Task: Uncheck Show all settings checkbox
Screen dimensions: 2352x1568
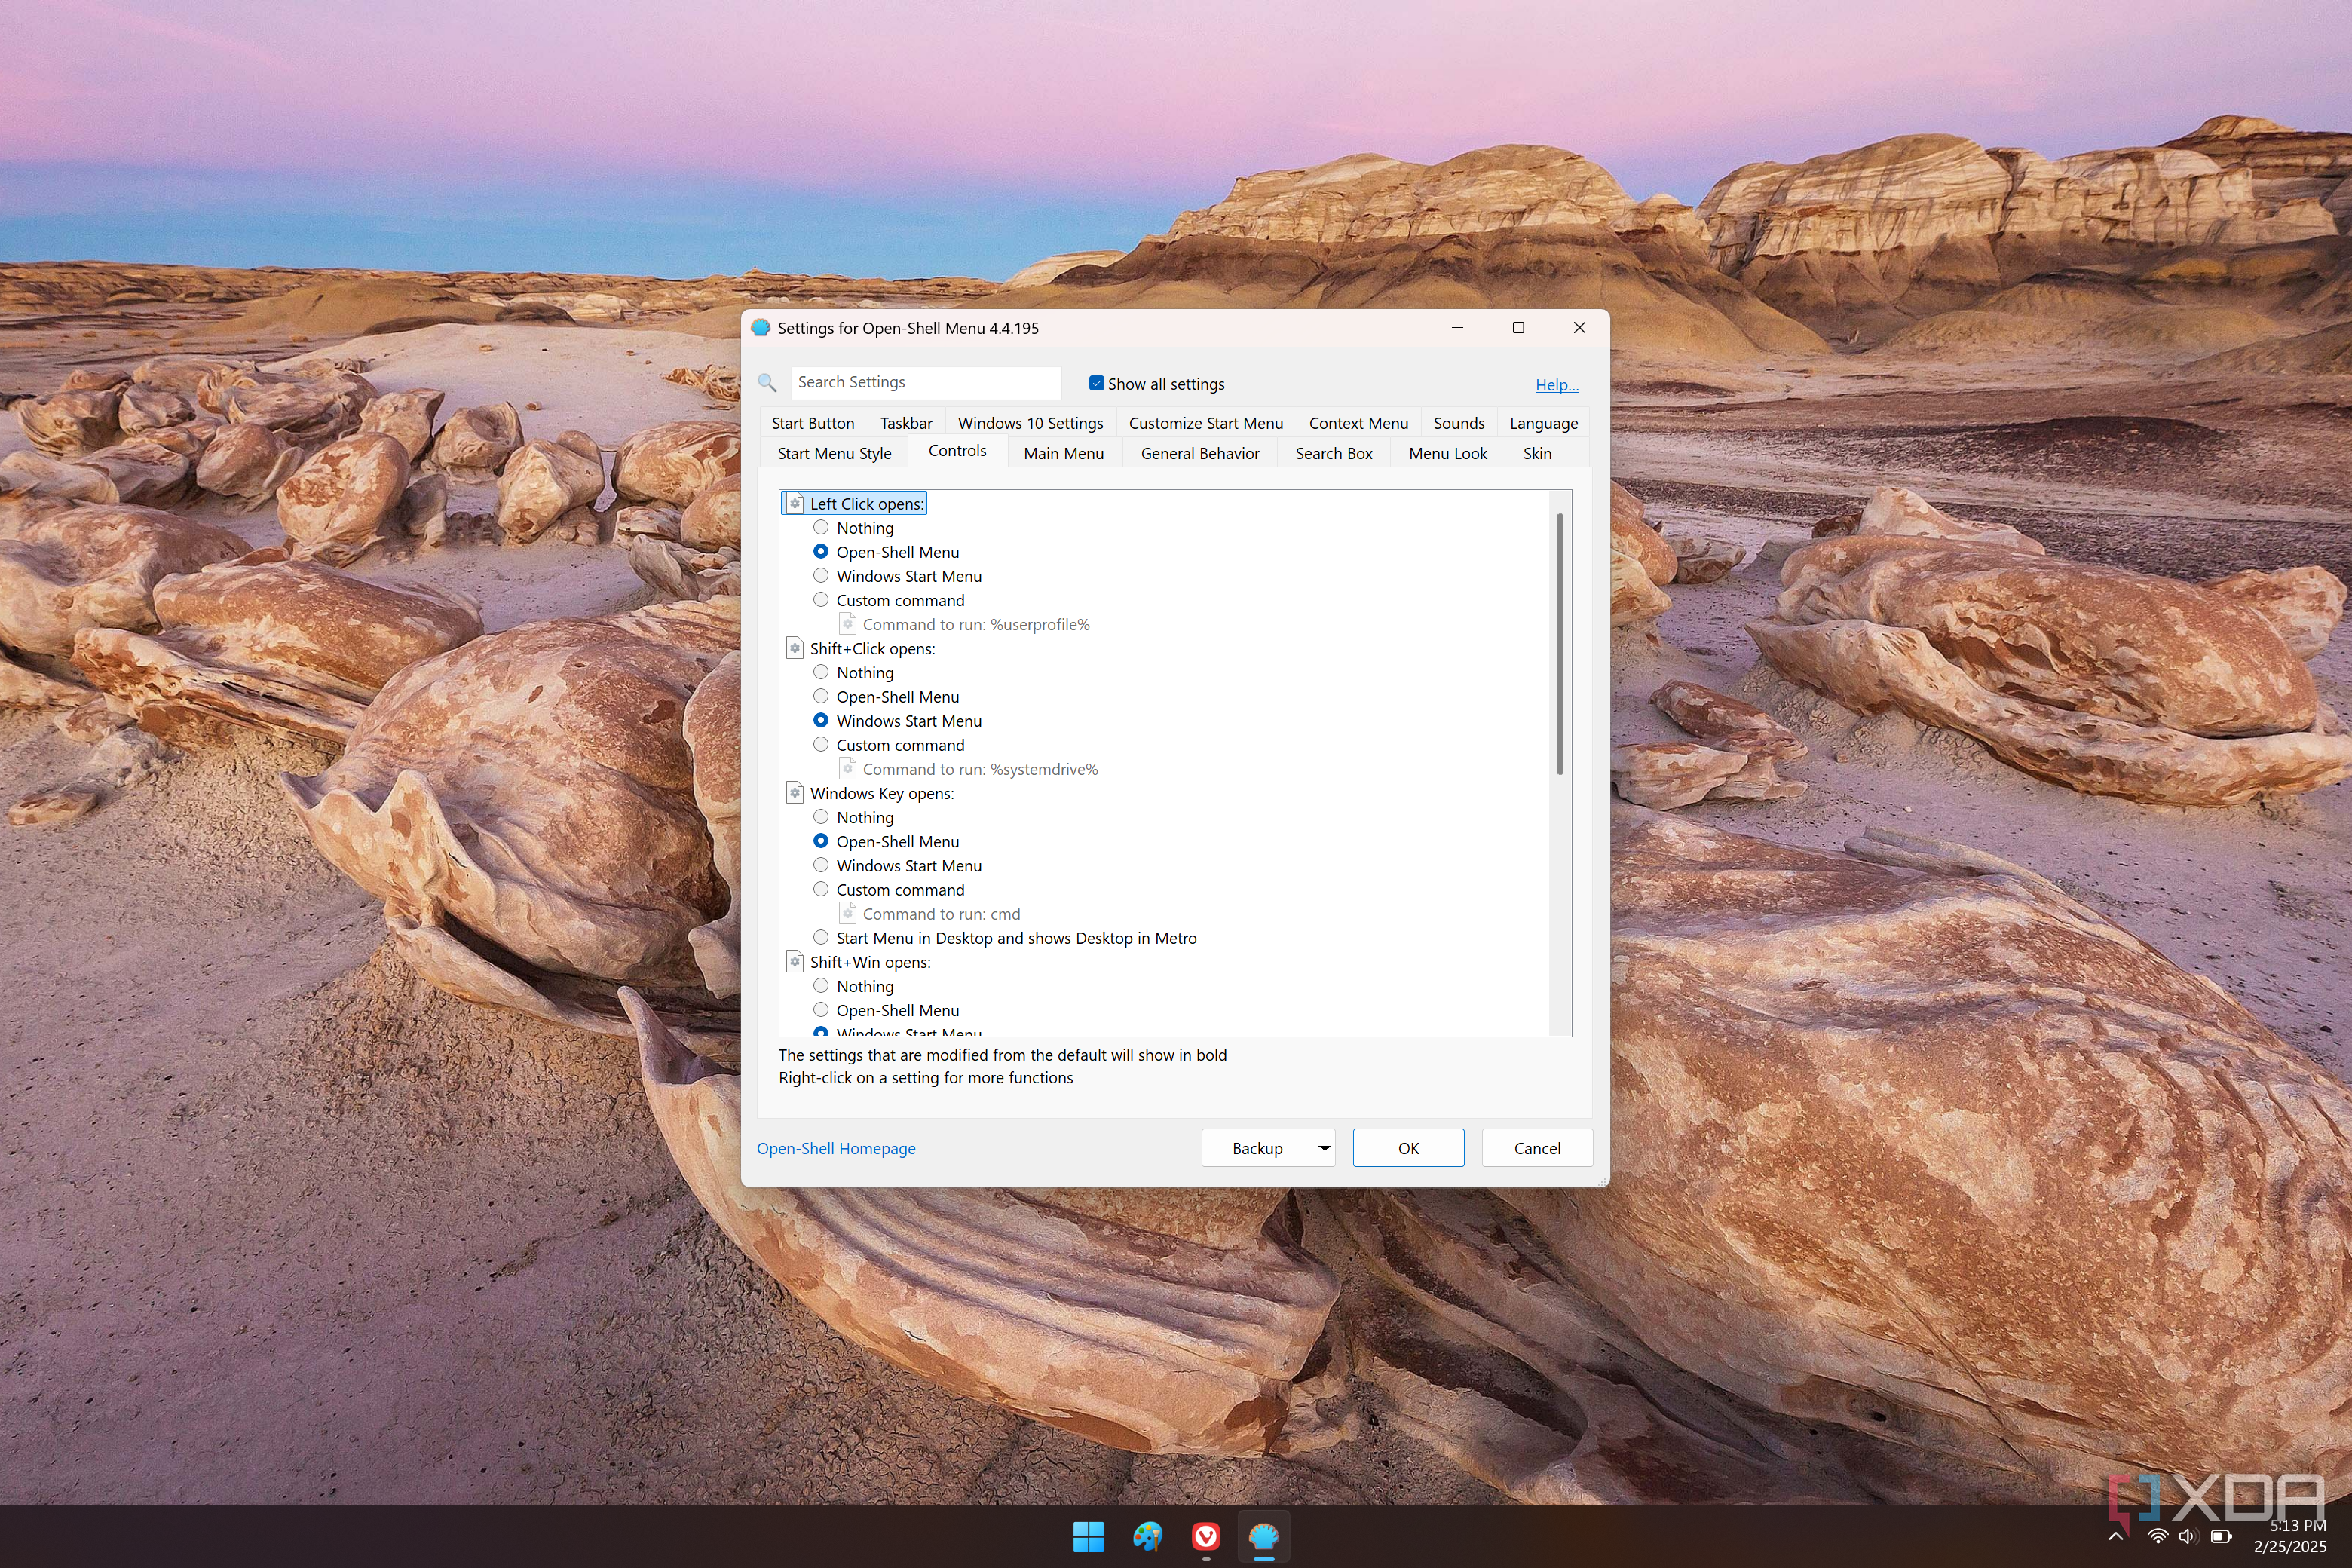Action: pyautogui.click(x=1096, y=383)
